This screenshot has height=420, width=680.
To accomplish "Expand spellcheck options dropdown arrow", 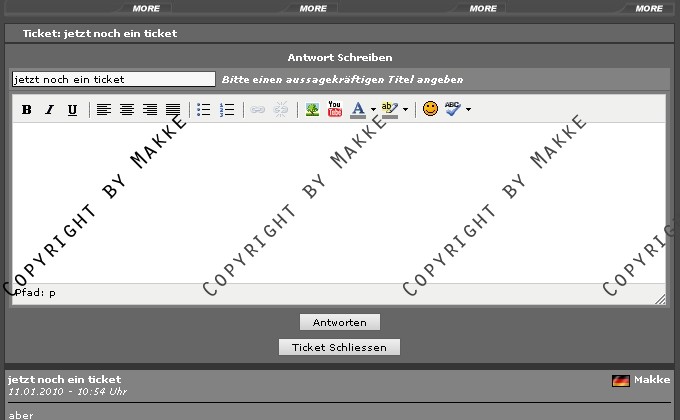I will pos(468,110).
